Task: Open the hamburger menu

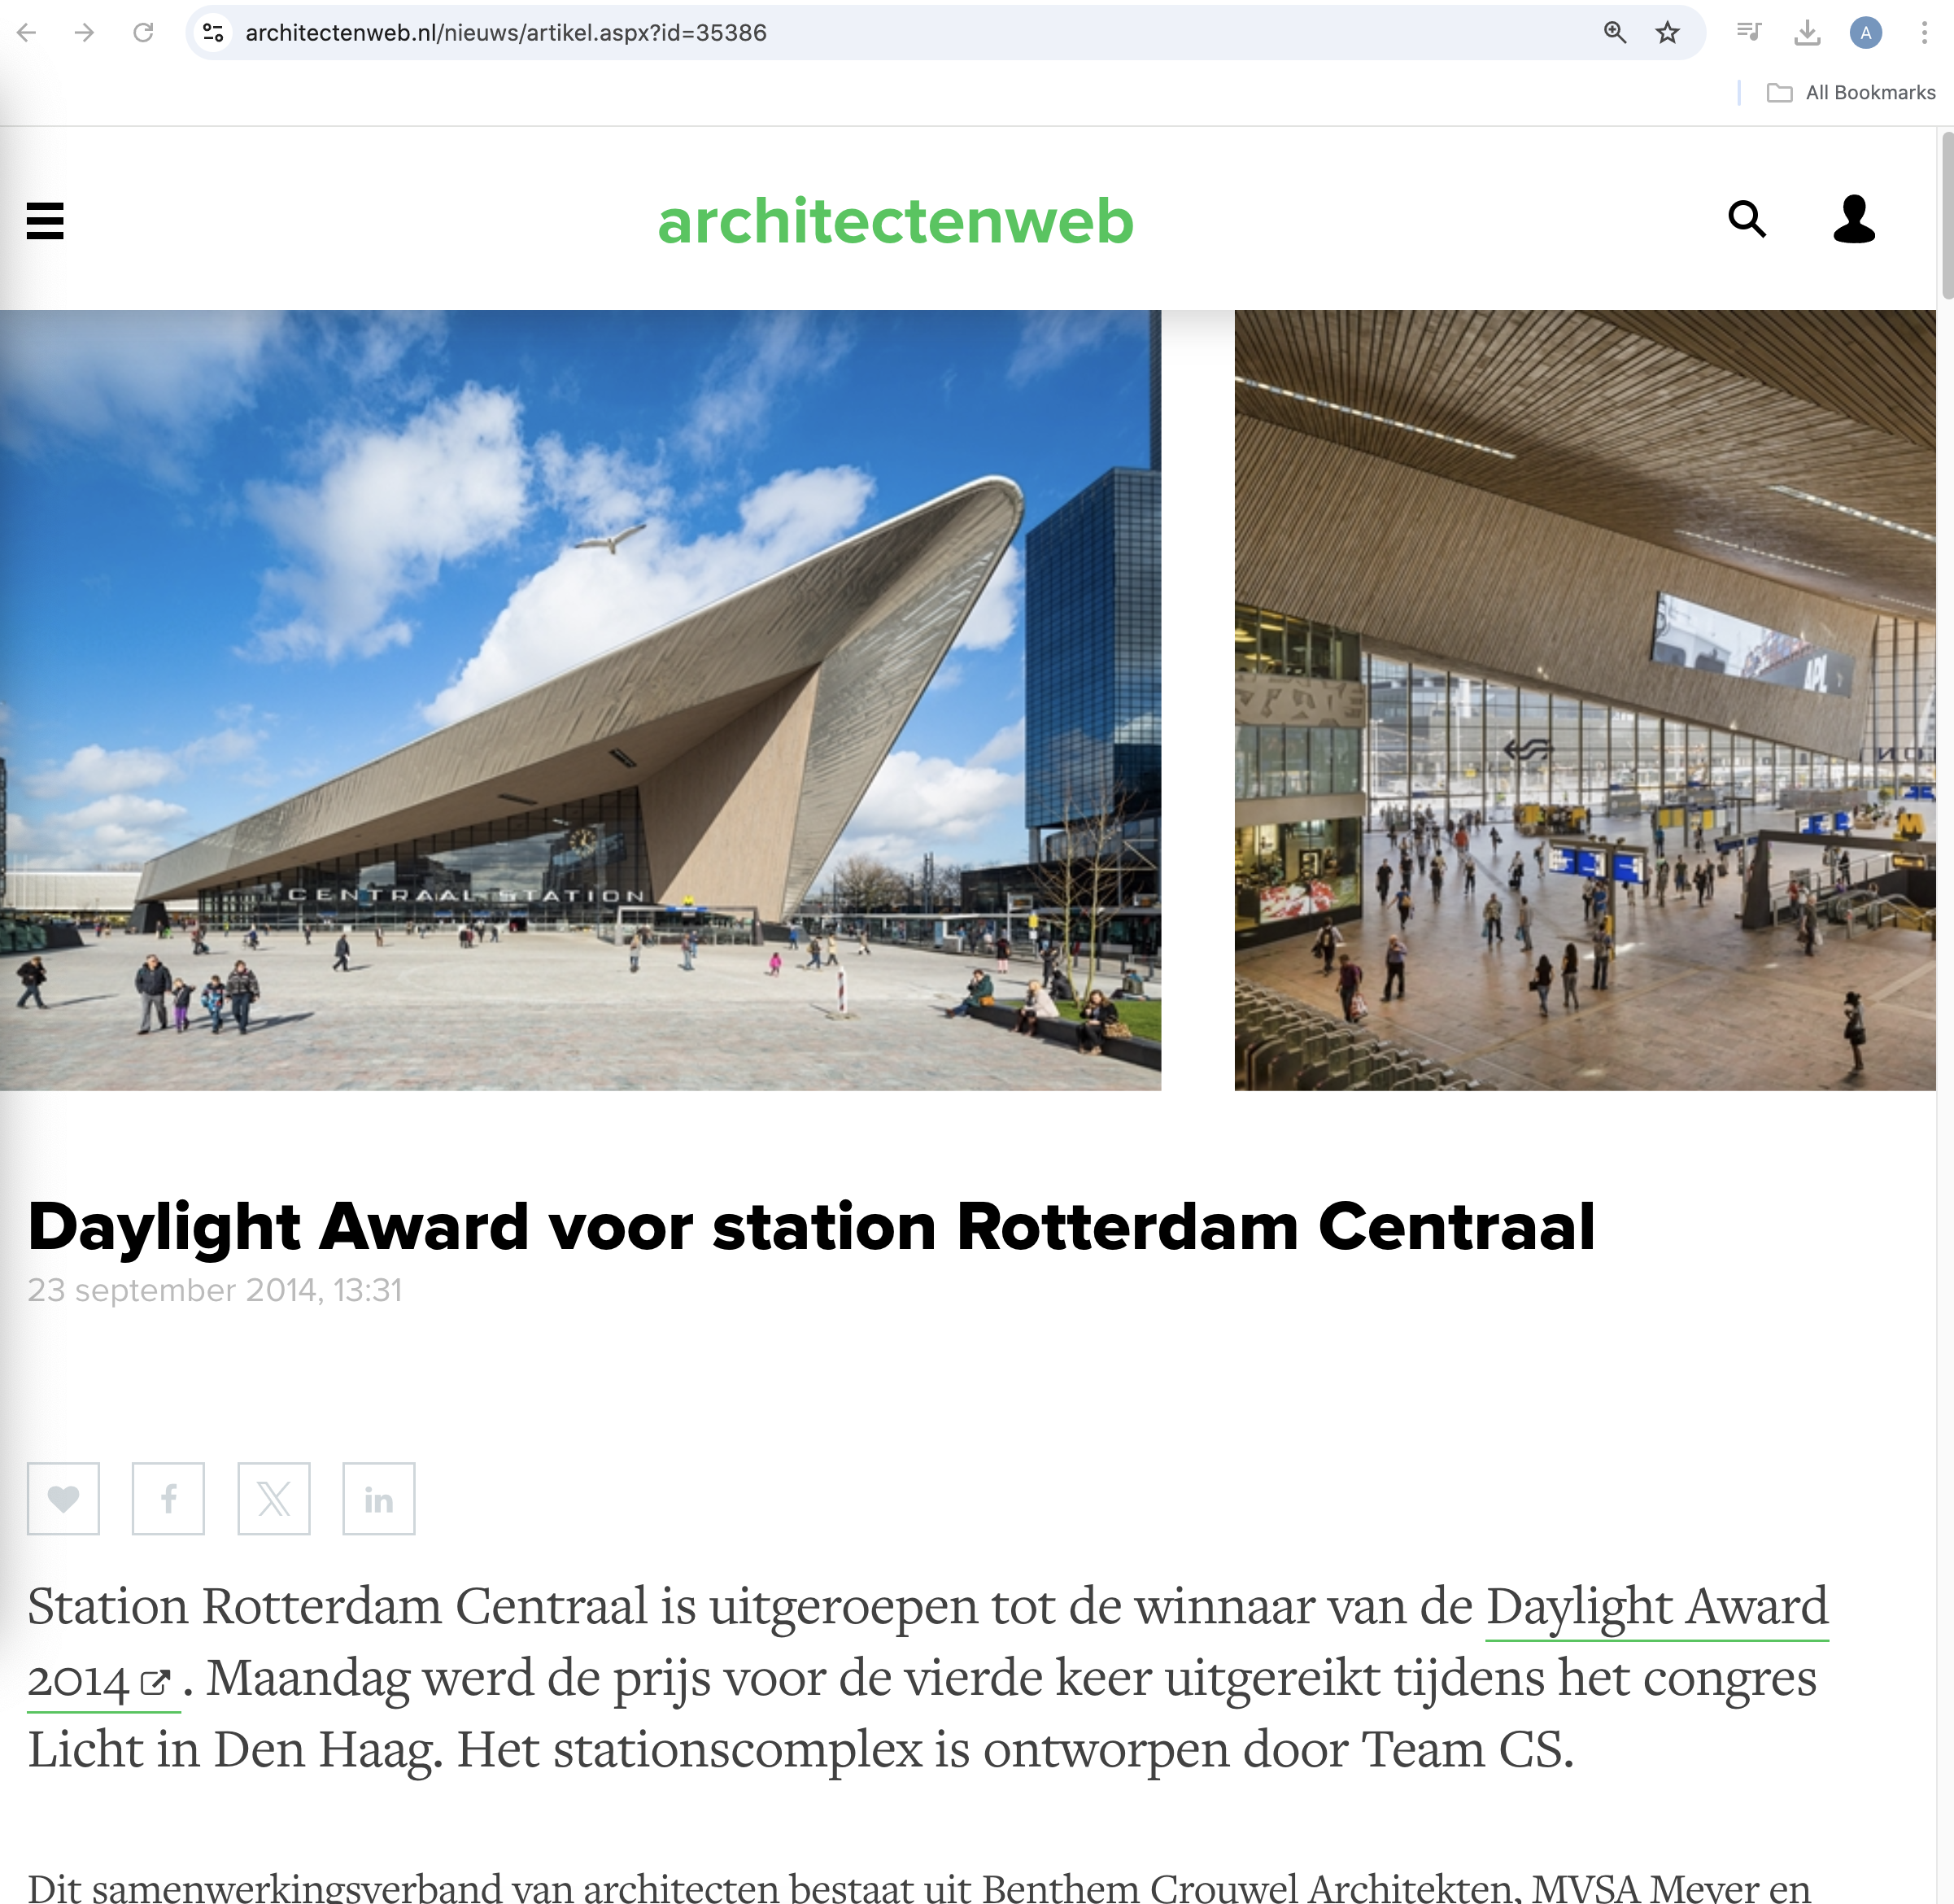Action: (x=45, y=221)
